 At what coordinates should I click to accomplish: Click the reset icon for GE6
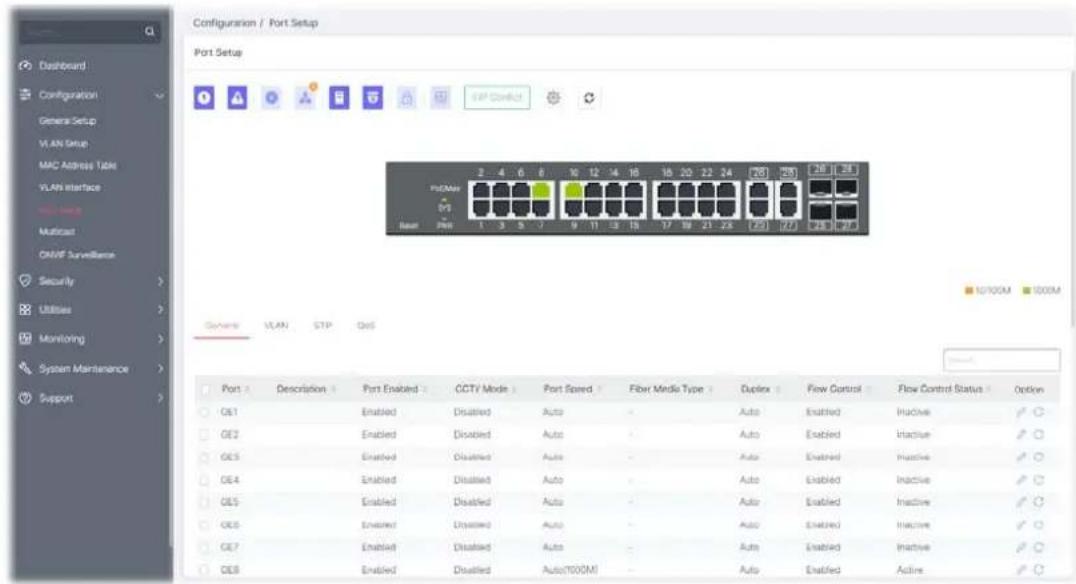[1038, 524]
